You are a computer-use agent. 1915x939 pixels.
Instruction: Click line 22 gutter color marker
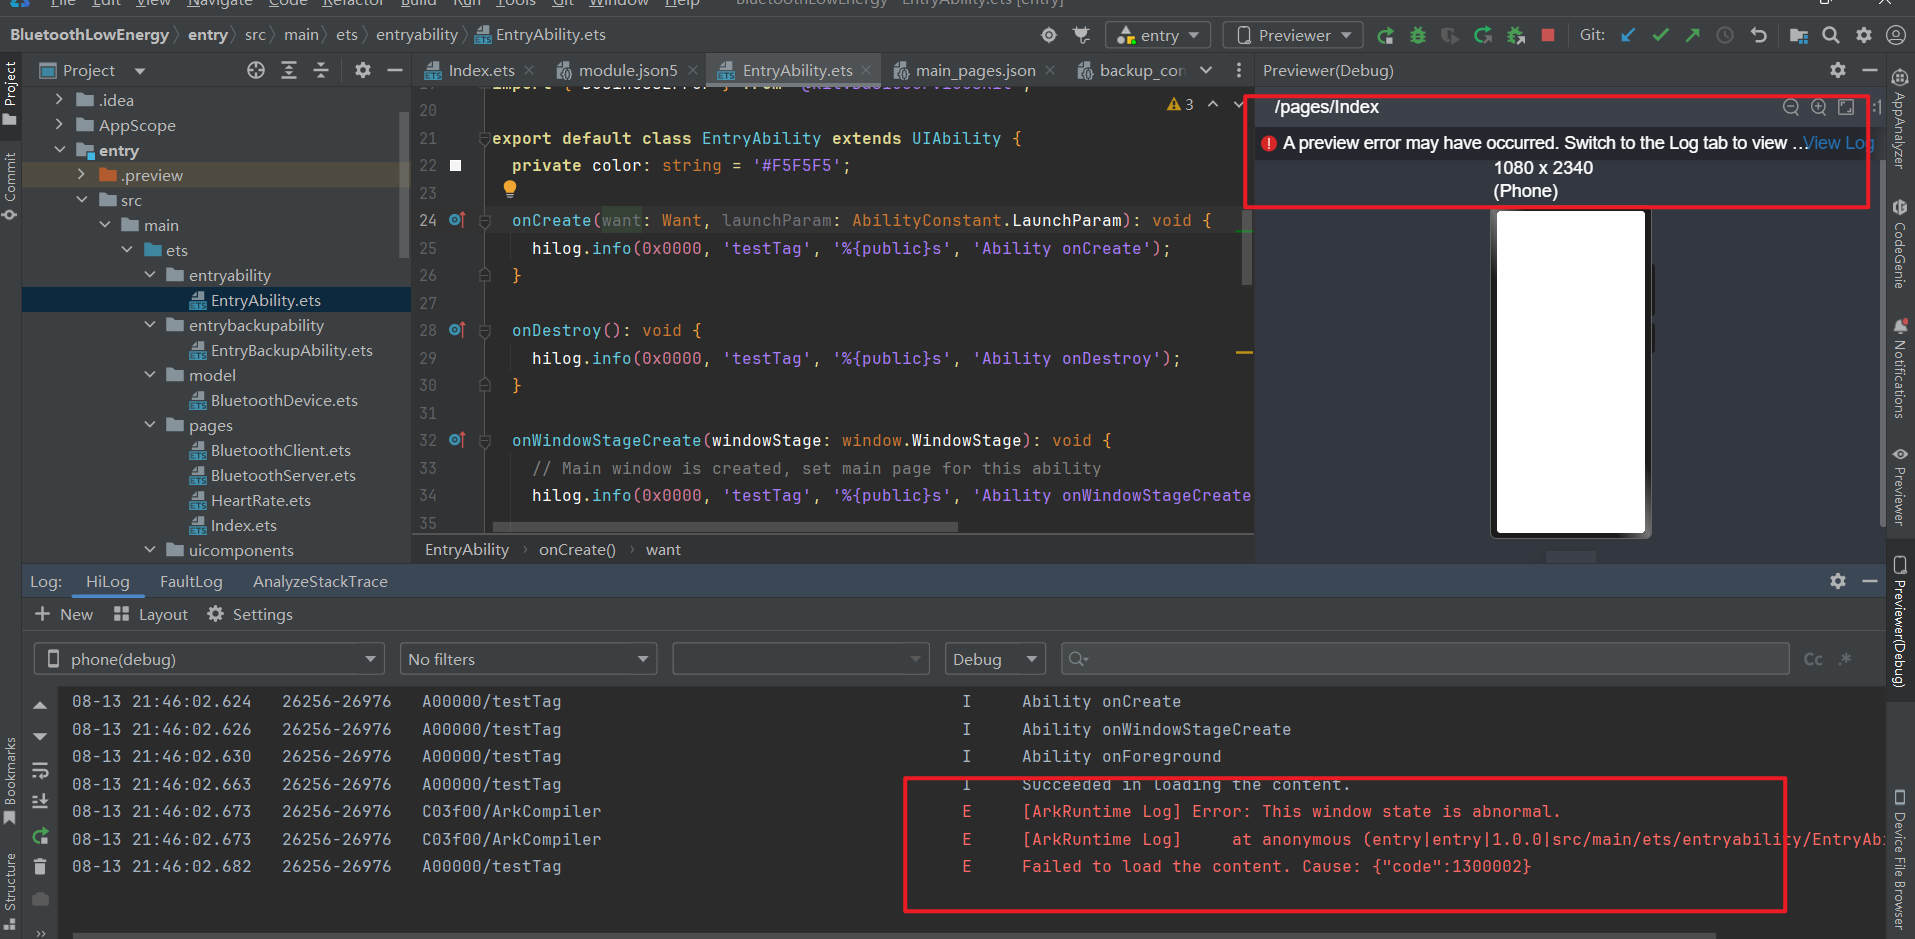coord(456,166)
